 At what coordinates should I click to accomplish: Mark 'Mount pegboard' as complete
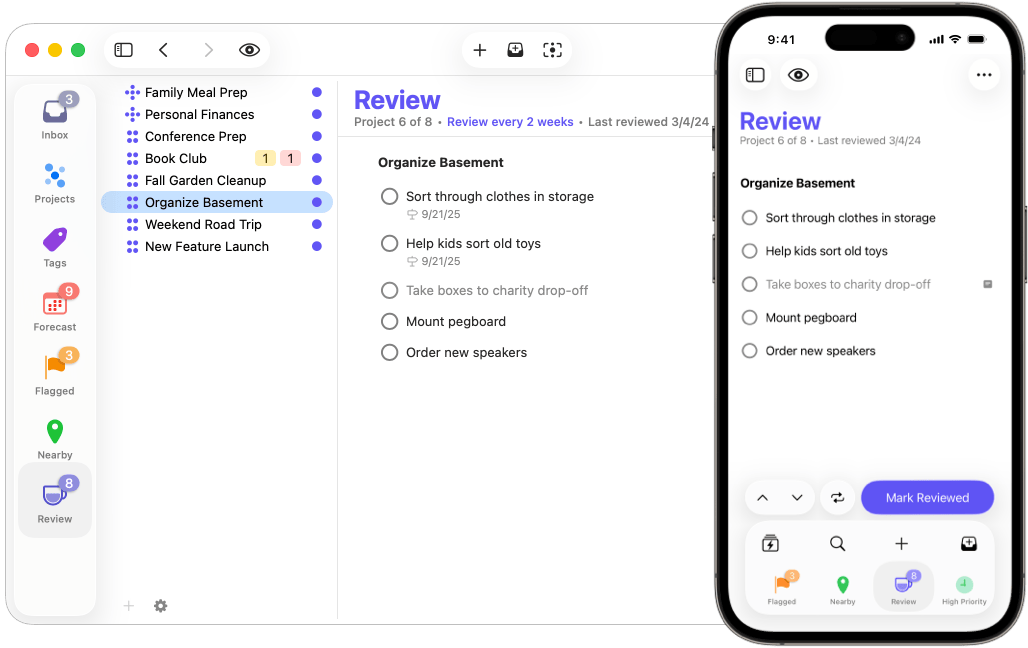click(389, 321)
